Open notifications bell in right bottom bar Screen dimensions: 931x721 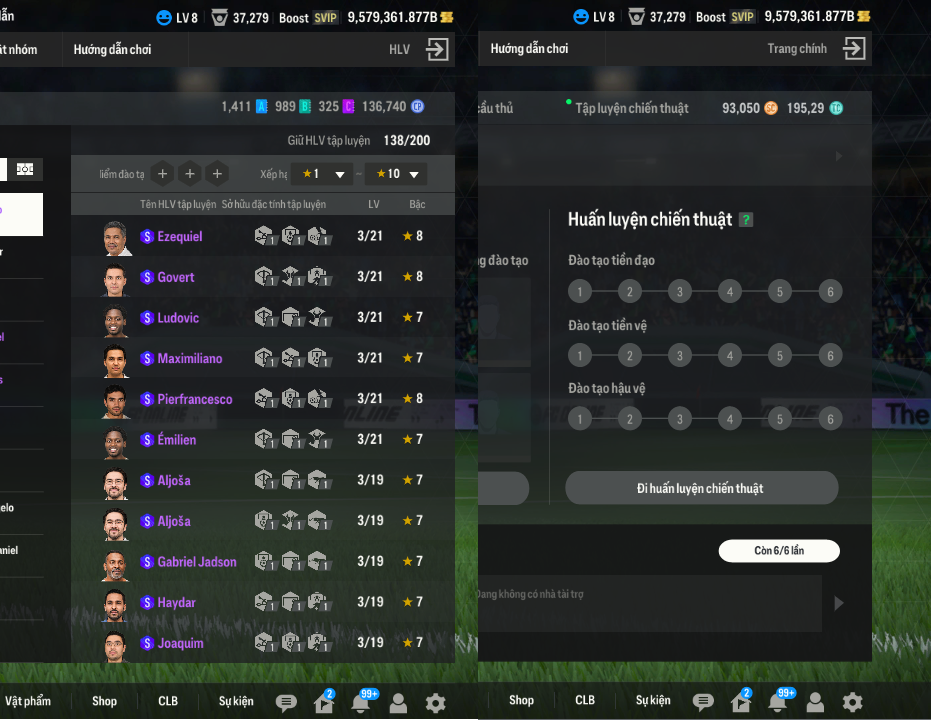click(778, 701)
